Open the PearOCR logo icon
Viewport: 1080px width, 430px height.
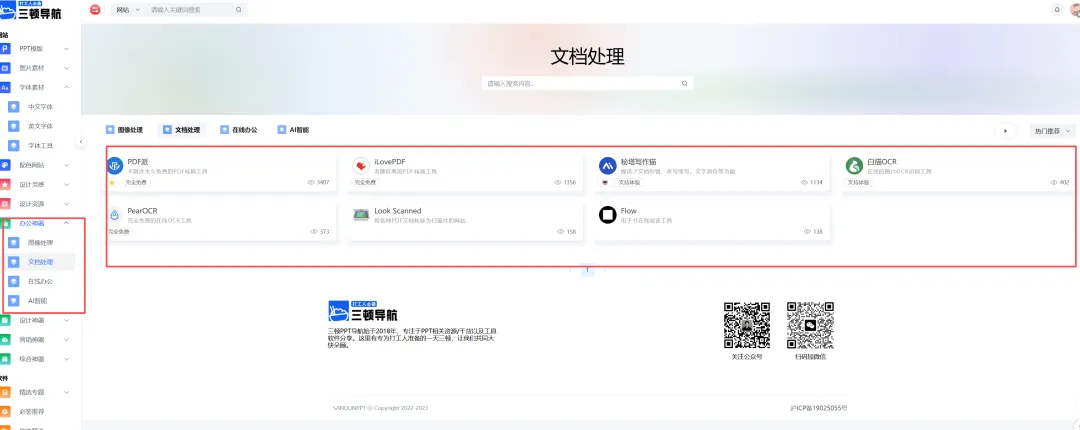[x=114, y=215]
